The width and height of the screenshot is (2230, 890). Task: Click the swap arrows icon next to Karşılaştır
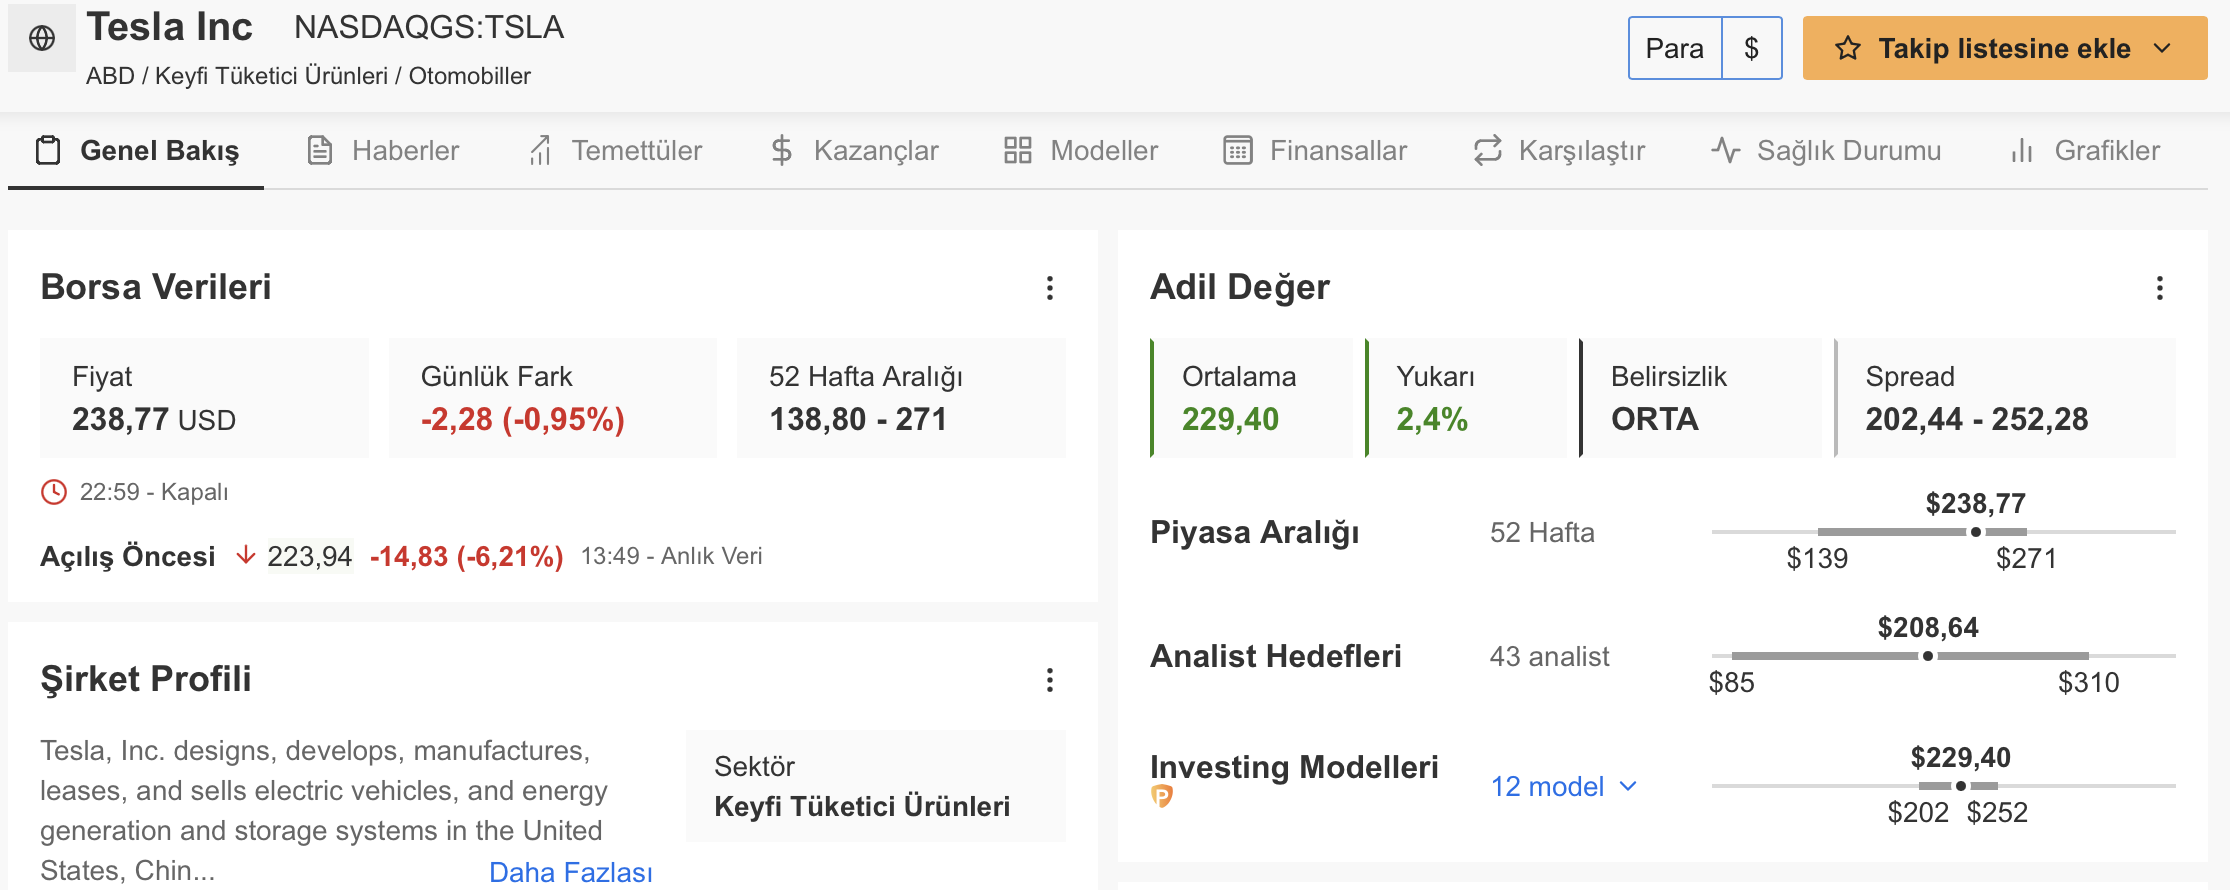[1488, 151]
